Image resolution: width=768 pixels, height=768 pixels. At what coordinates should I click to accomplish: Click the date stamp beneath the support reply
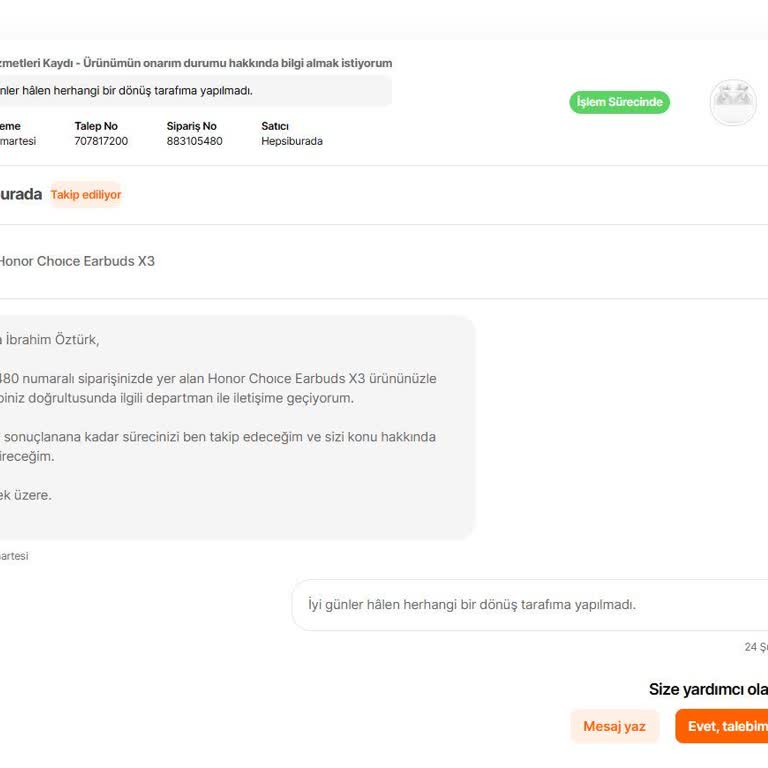[13, 556]
